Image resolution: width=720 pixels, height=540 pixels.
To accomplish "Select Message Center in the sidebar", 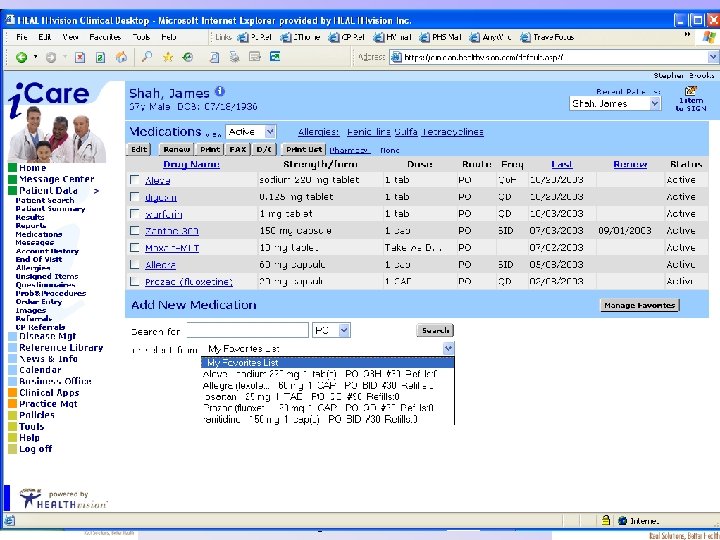I will [x=56, y=179].
